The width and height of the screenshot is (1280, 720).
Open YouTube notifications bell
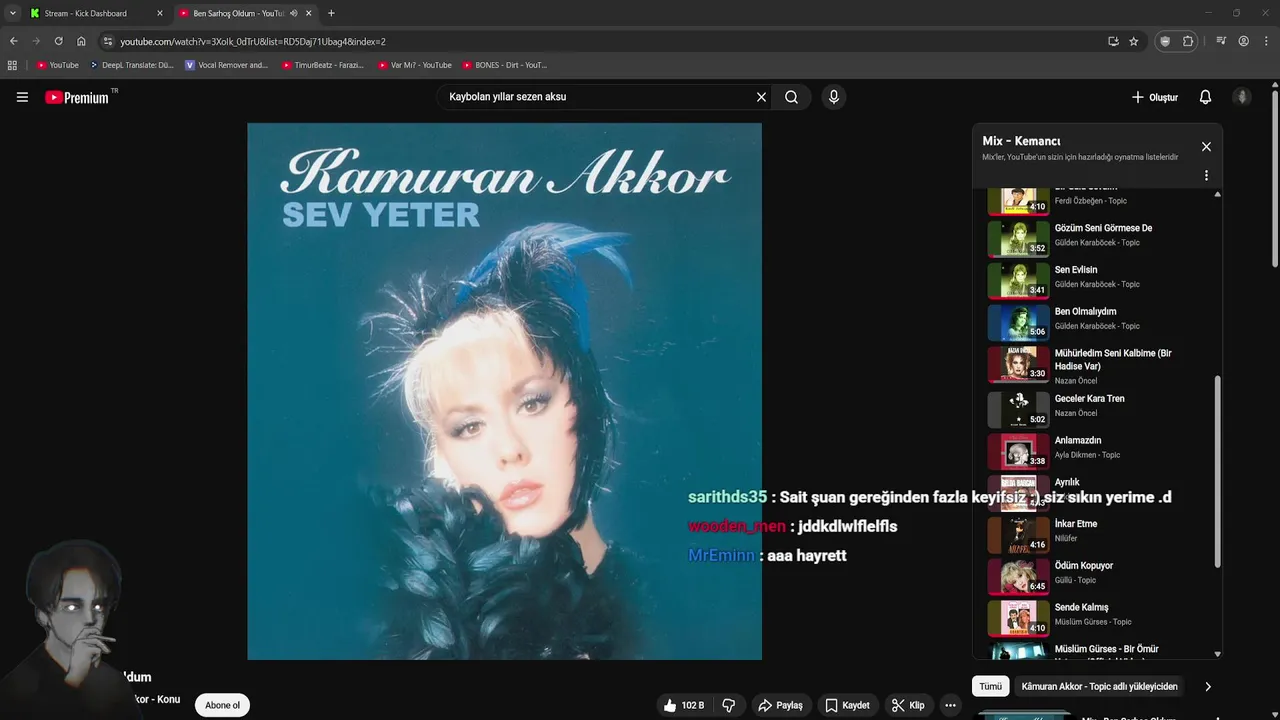pyautogui.click(x=1205, y=97)
